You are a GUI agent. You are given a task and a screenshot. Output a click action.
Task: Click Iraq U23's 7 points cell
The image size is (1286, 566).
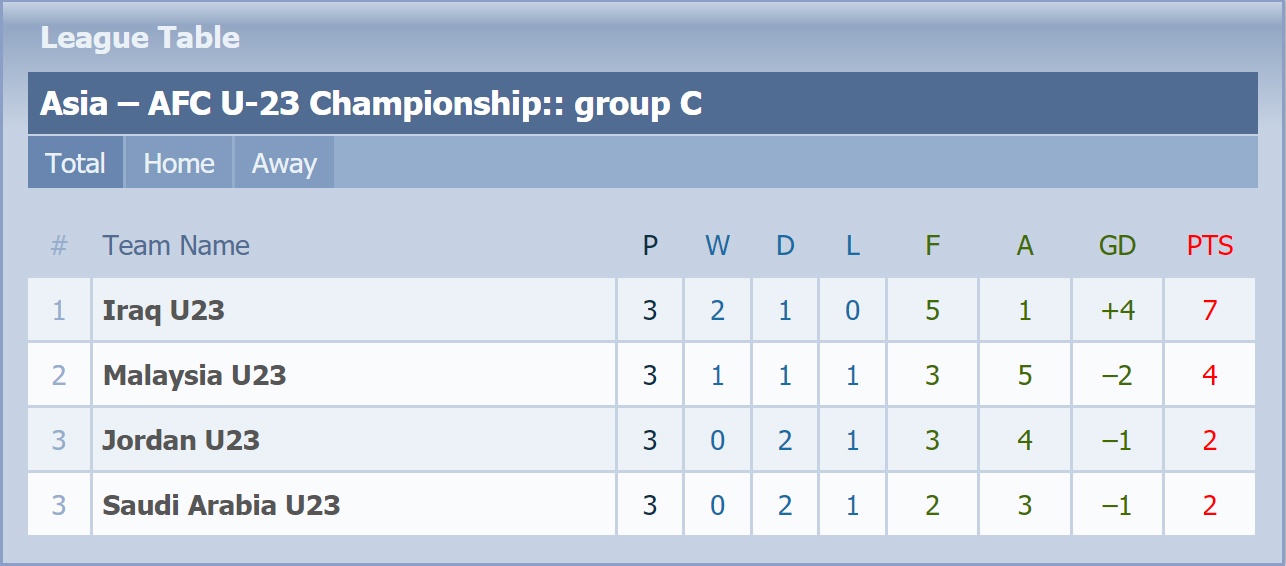pos(1209,310)
